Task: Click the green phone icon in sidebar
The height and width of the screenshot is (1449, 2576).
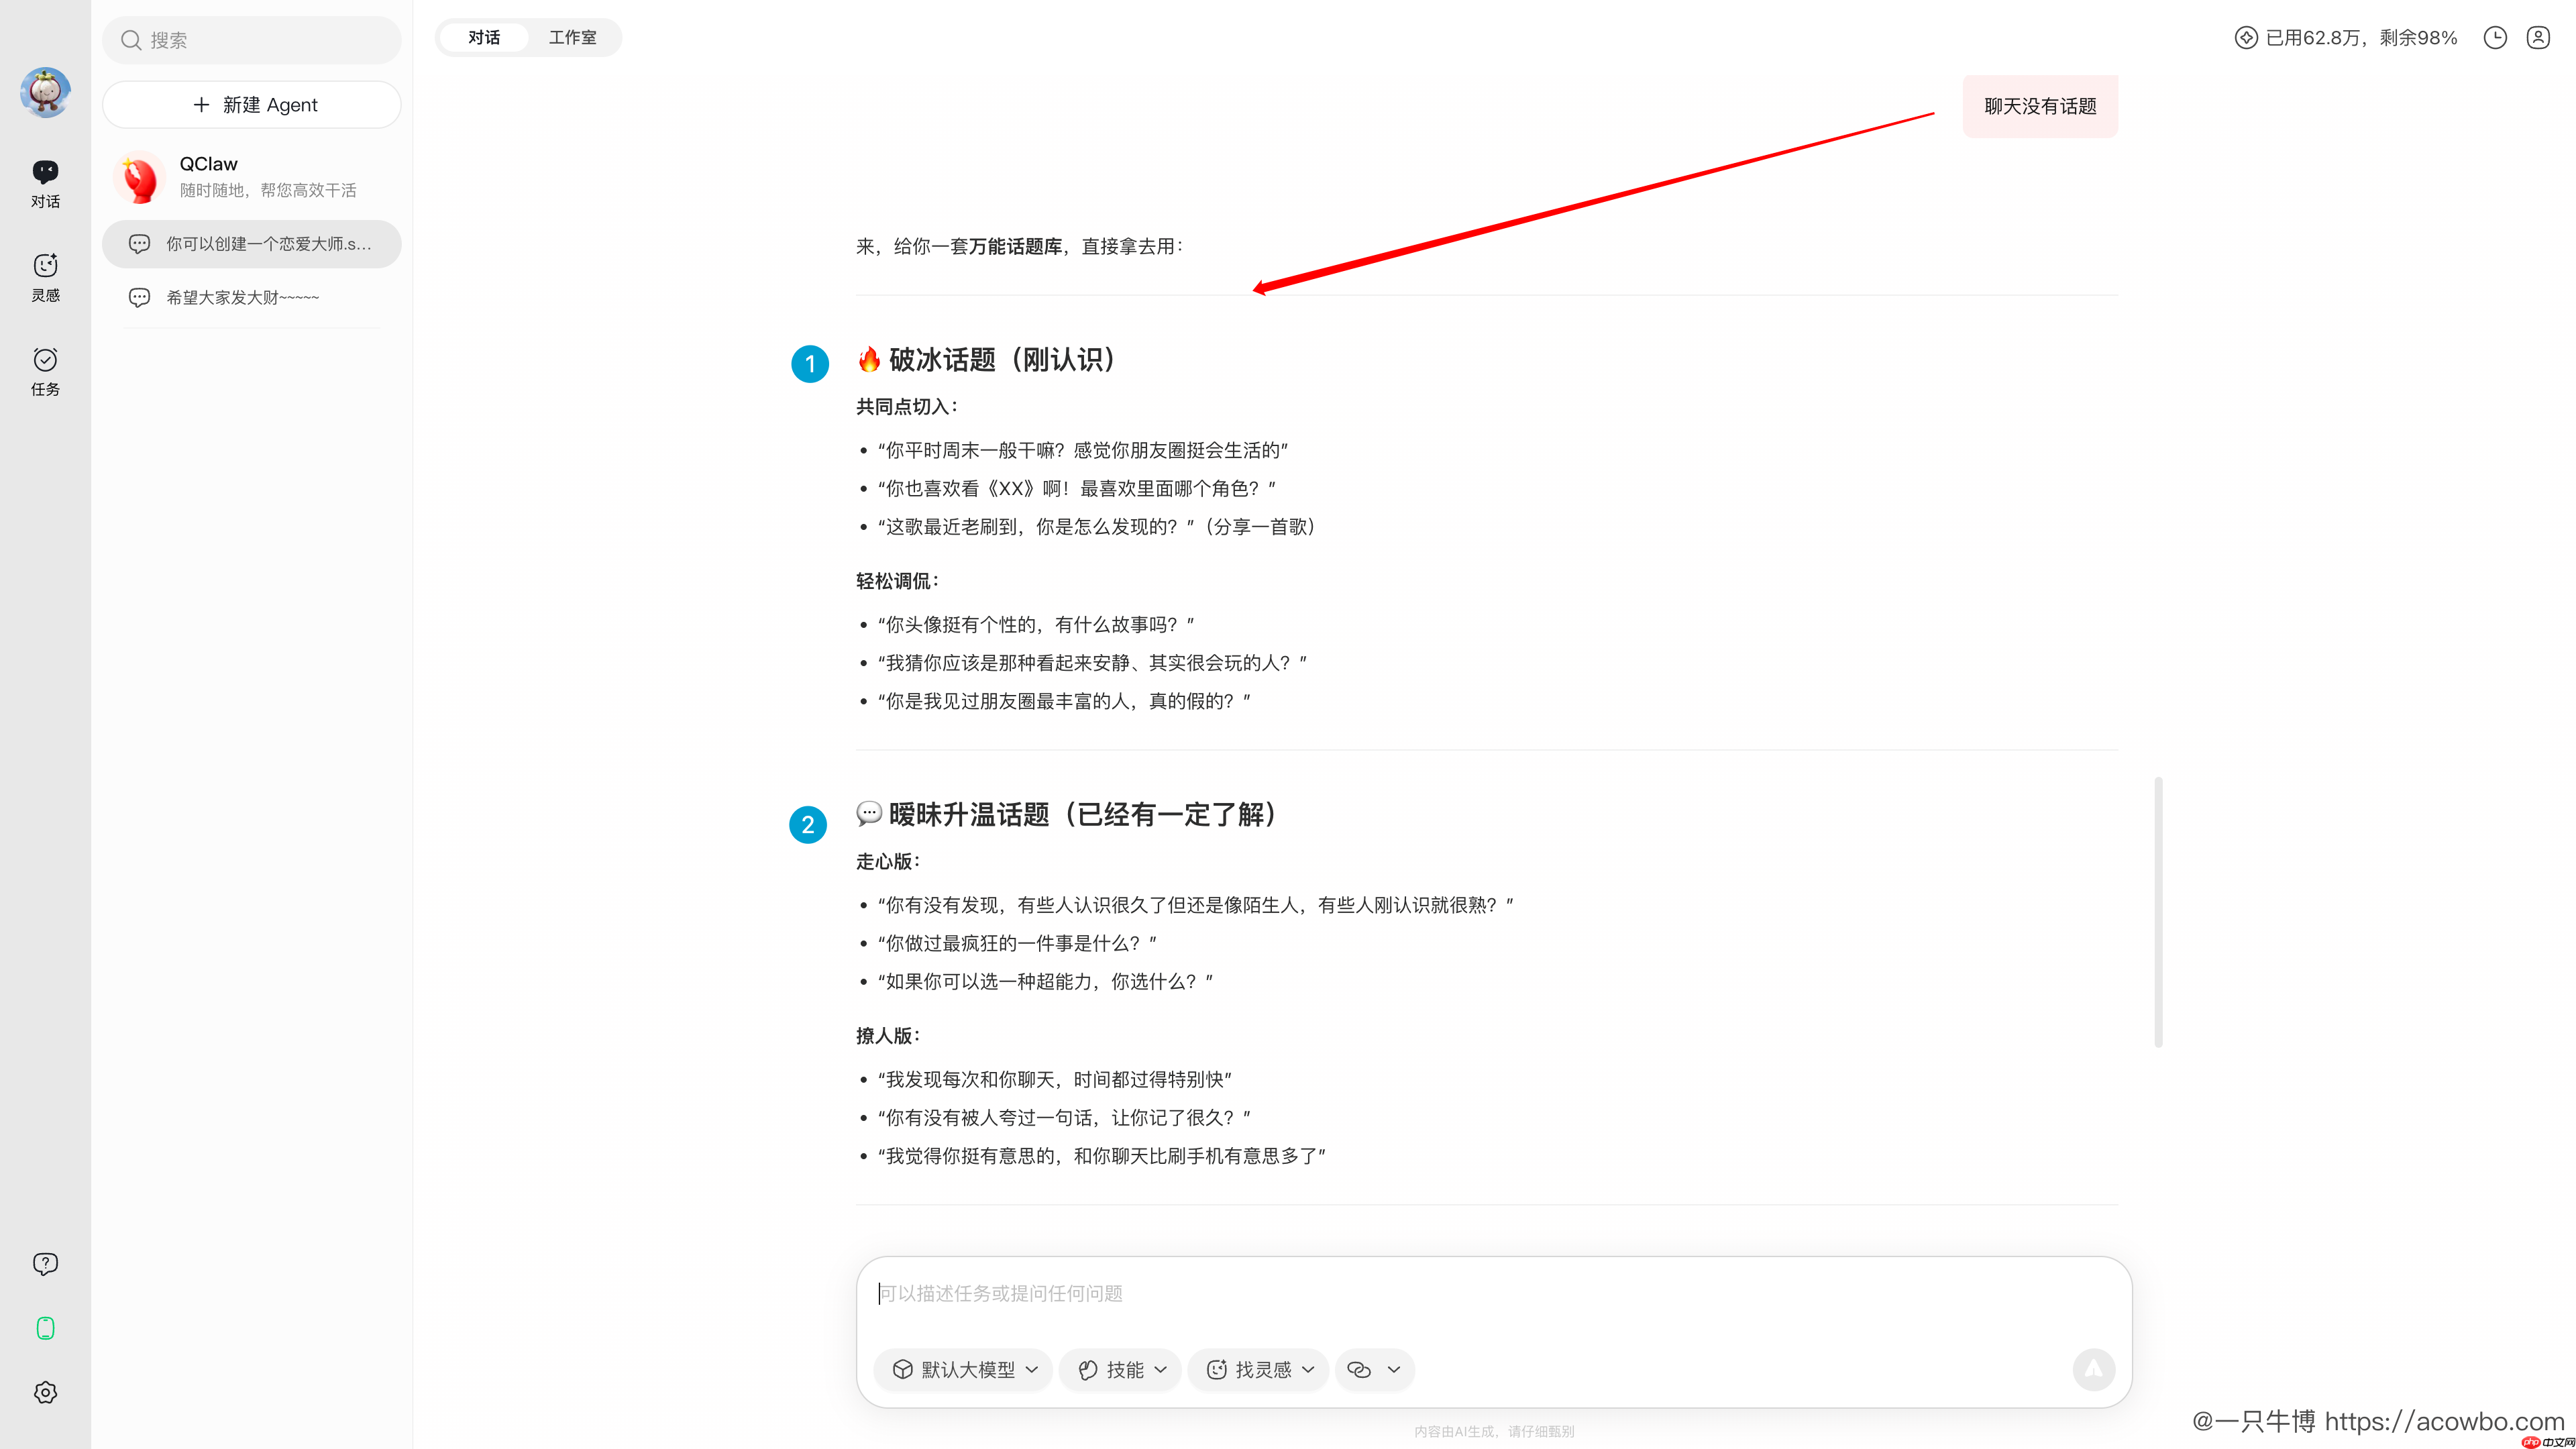Action: [45, 1328]
